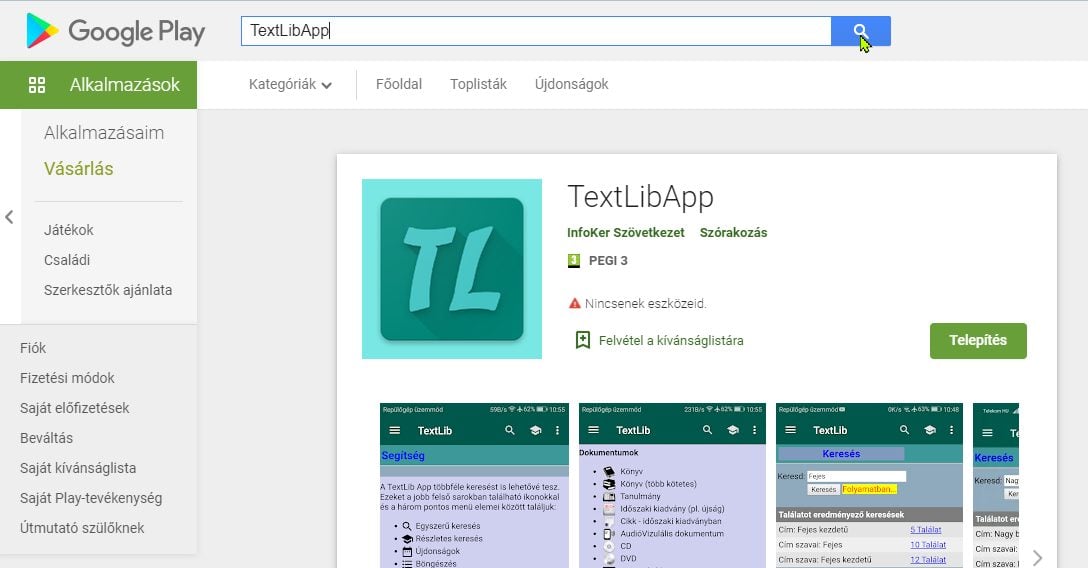Click the TextLibApp TL app icon
This screenshot has height=568, width=1088.
click(x=452, y=269)
